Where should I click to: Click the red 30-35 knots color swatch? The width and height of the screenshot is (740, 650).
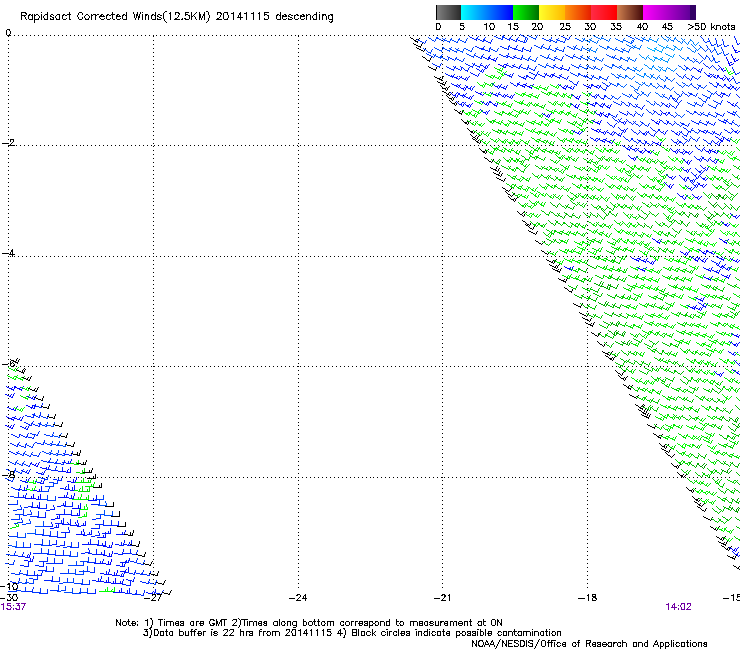[x=604, y=12]
